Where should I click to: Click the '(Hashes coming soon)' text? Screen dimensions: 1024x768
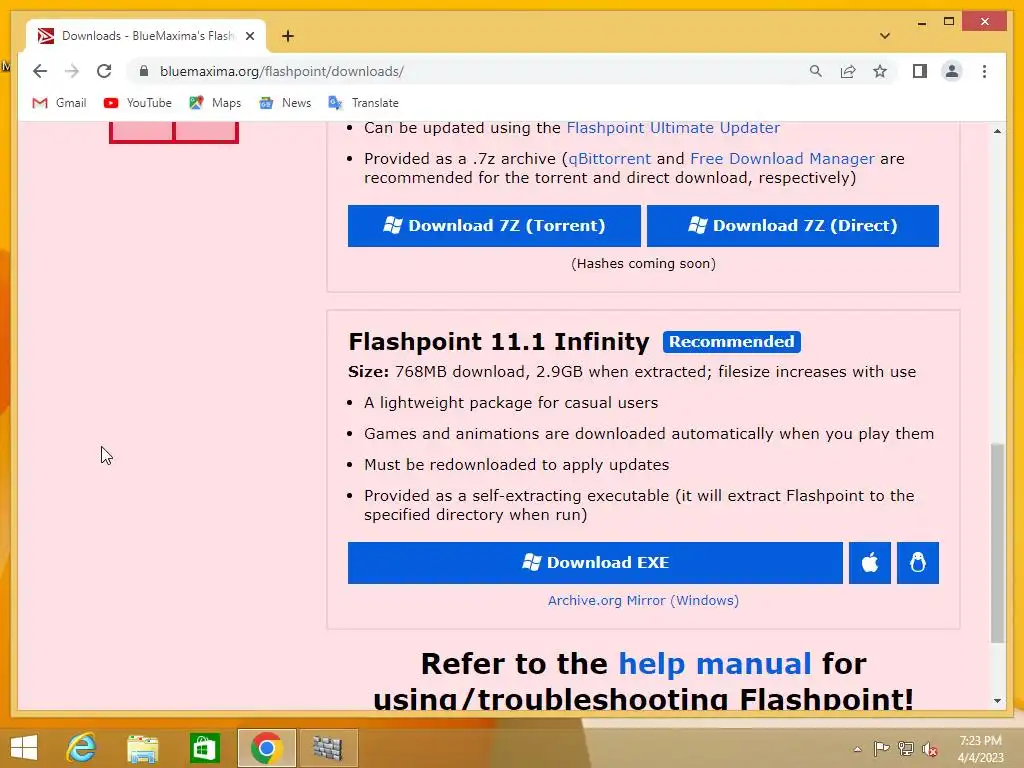click(643, 264)
